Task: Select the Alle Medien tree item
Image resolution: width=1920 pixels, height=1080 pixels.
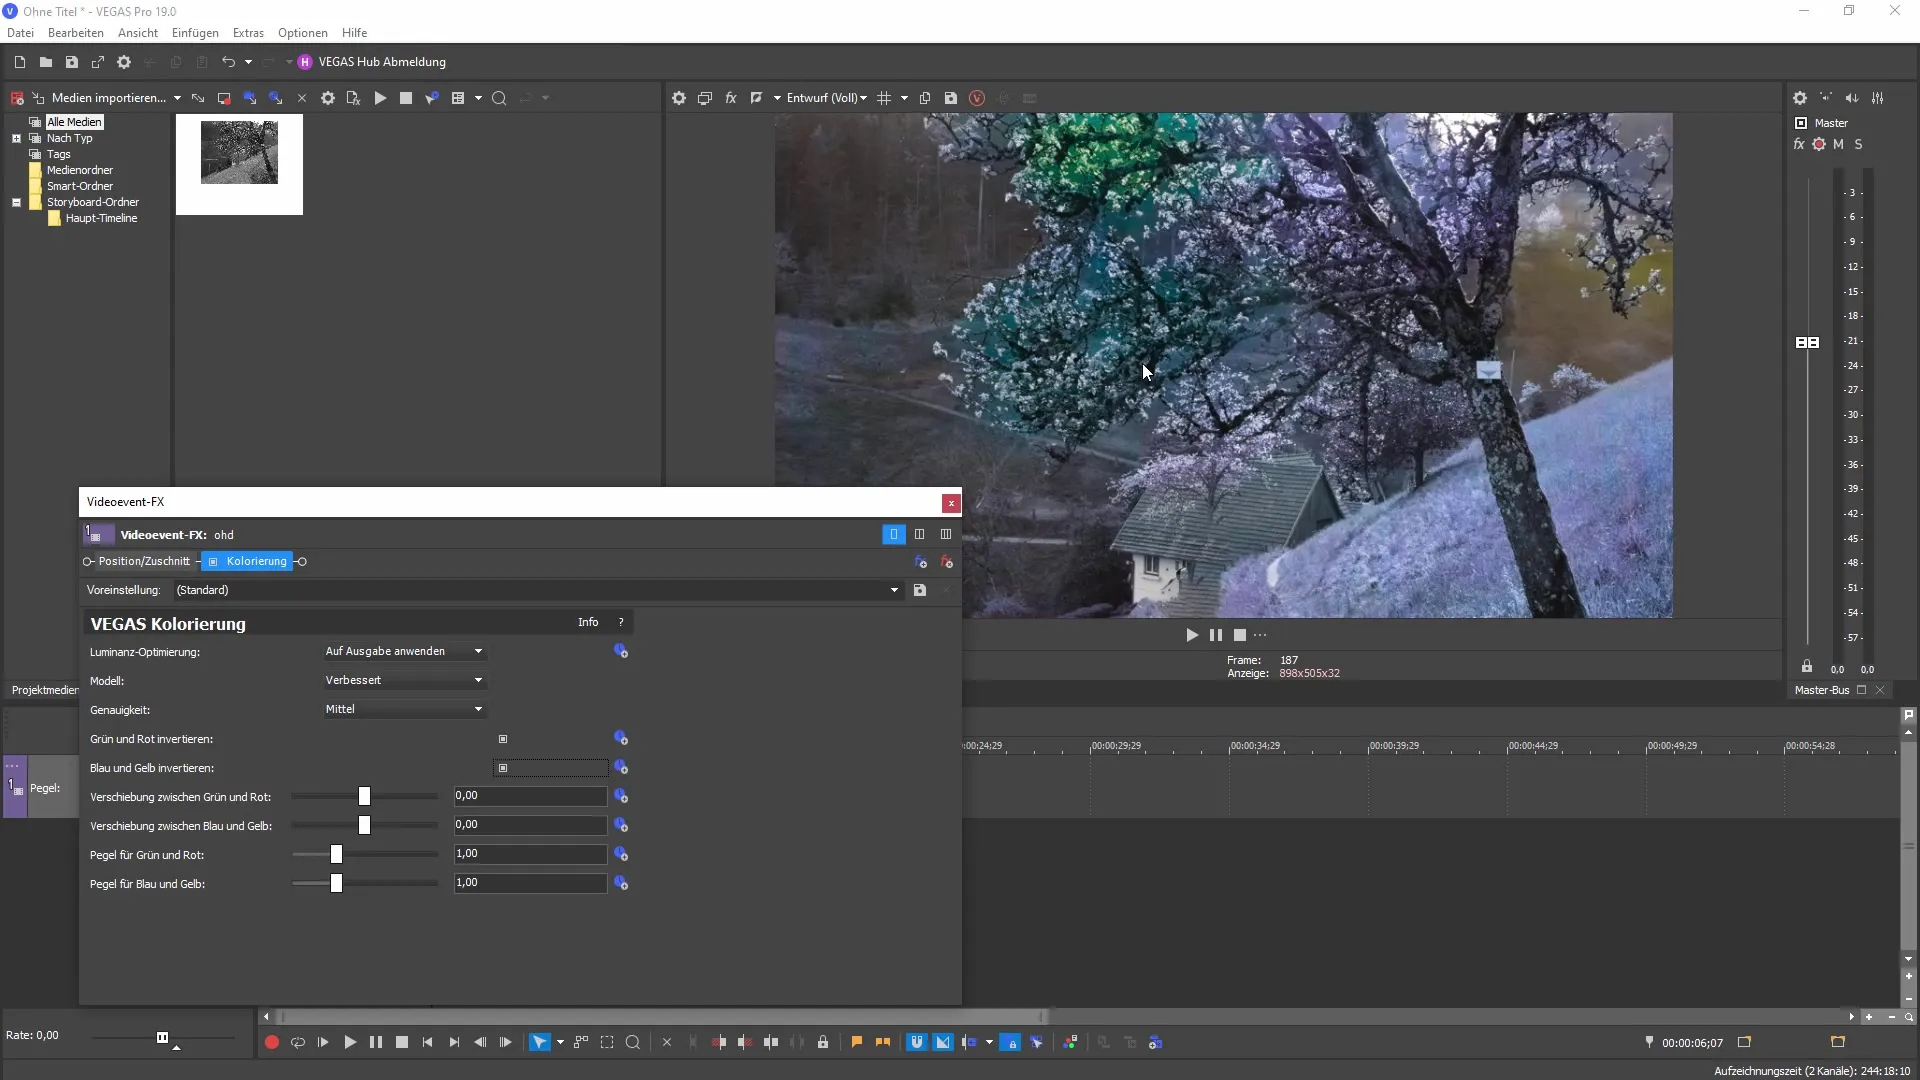Action: [74, 122]
